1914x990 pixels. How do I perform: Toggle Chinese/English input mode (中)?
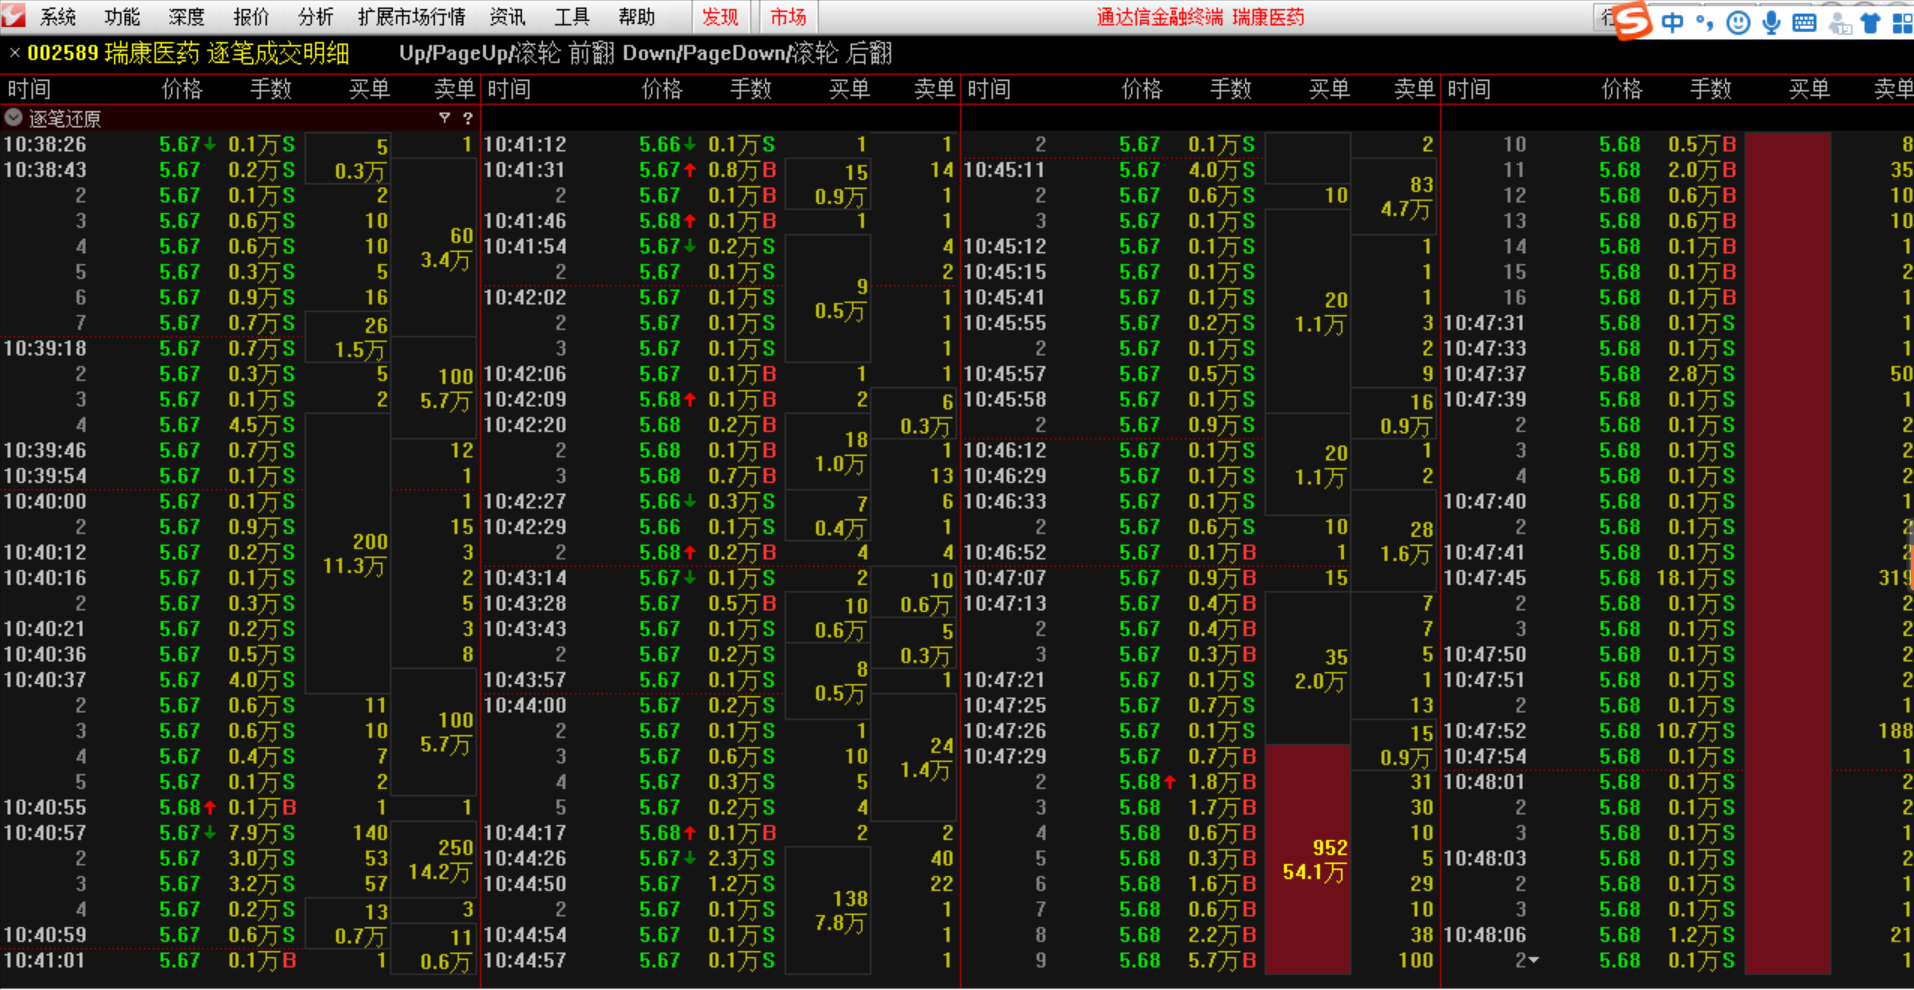1672,22
